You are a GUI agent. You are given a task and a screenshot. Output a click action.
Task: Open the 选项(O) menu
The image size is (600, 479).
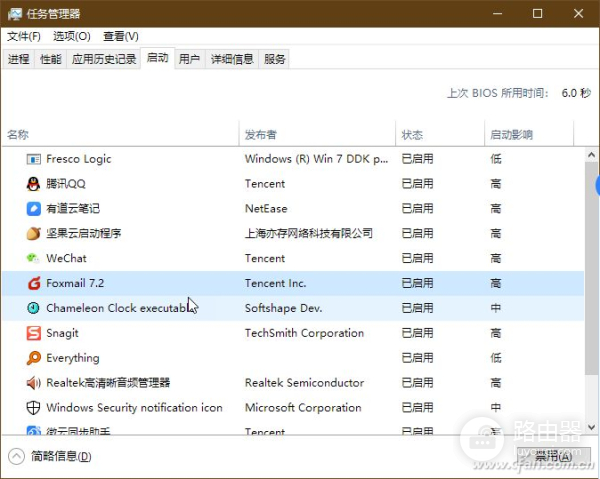click(72, 36)
